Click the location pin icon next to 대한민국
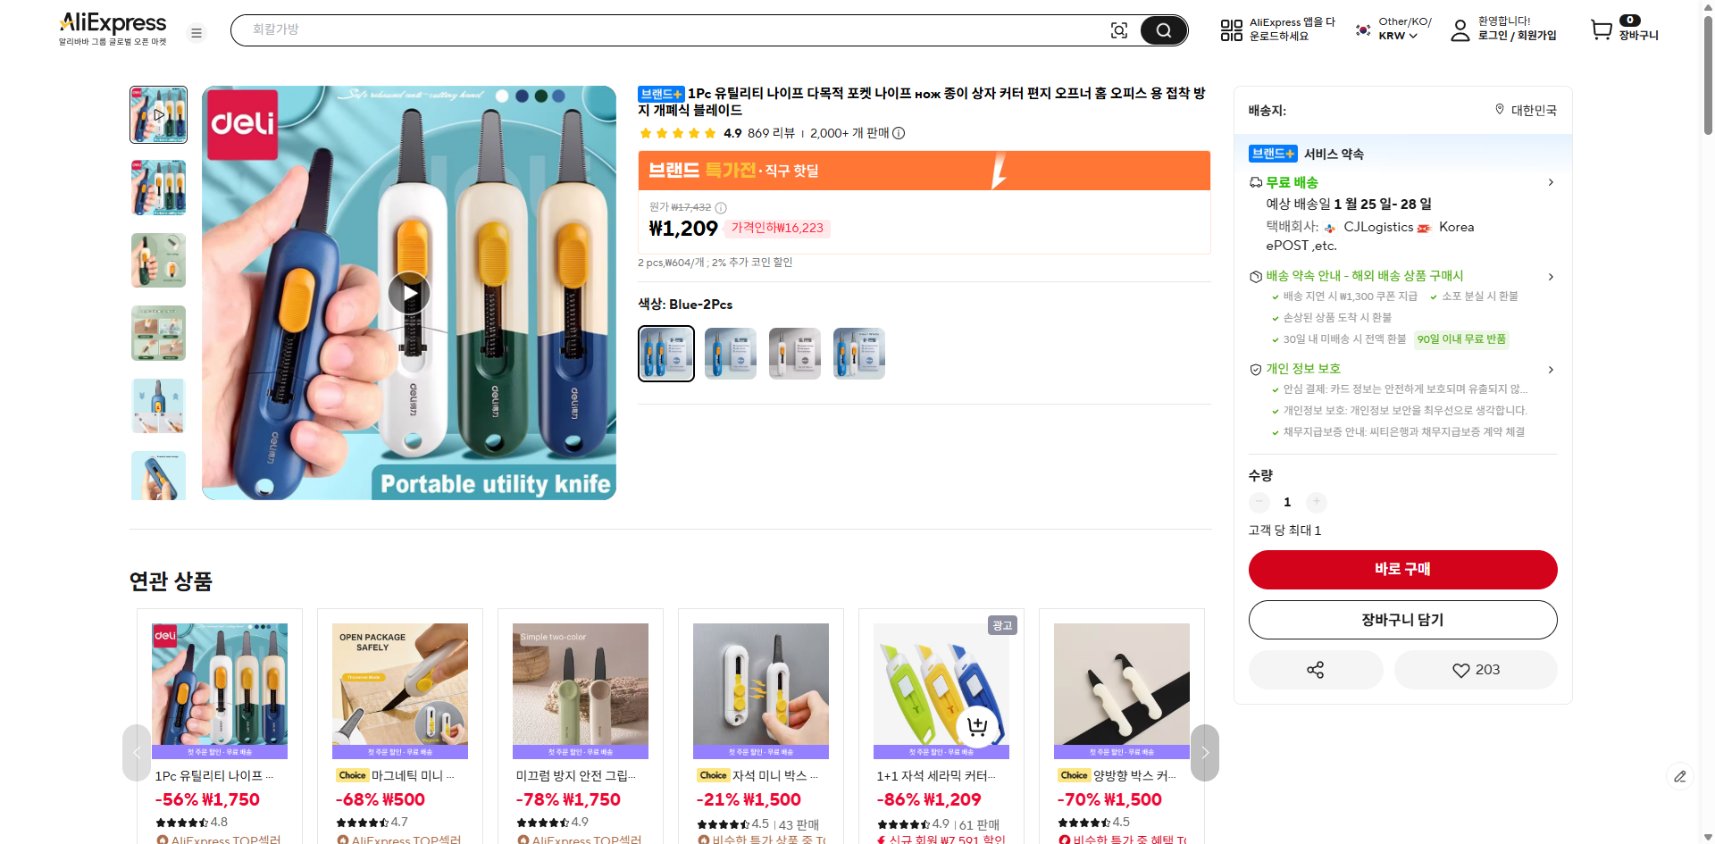This screenshot has width=1715, height=844. coord(1497,110)
